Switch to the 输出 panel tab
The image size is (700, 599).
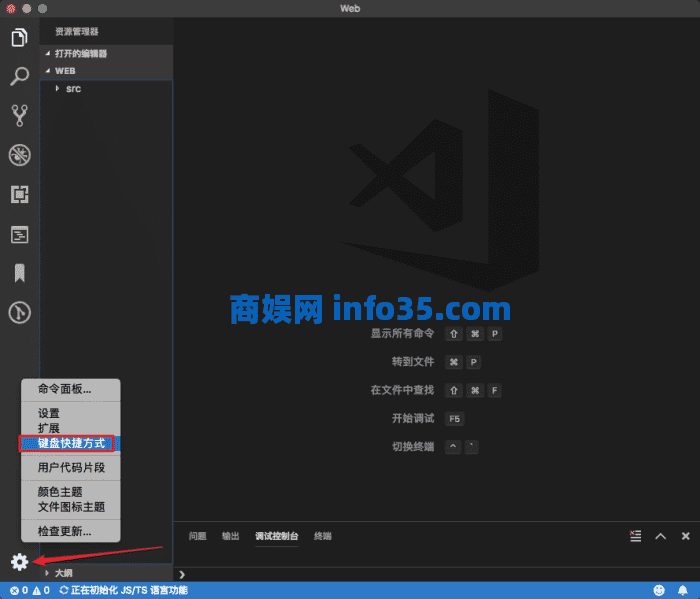coord(230,536)
